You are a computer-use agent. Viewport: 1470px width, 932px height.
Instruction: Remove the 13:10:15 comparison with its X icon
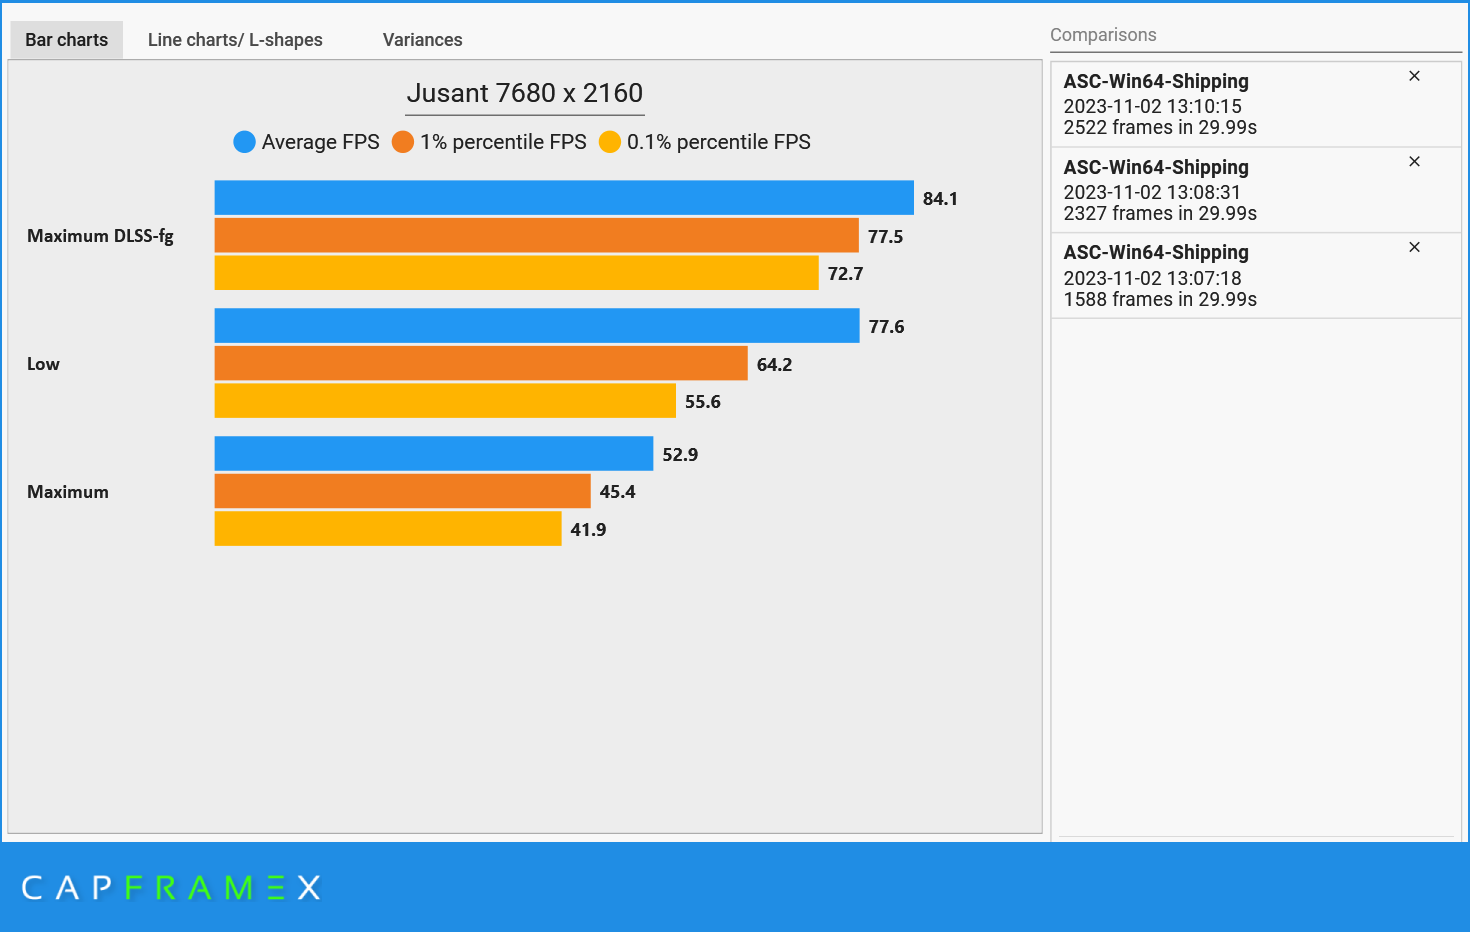1414,75
